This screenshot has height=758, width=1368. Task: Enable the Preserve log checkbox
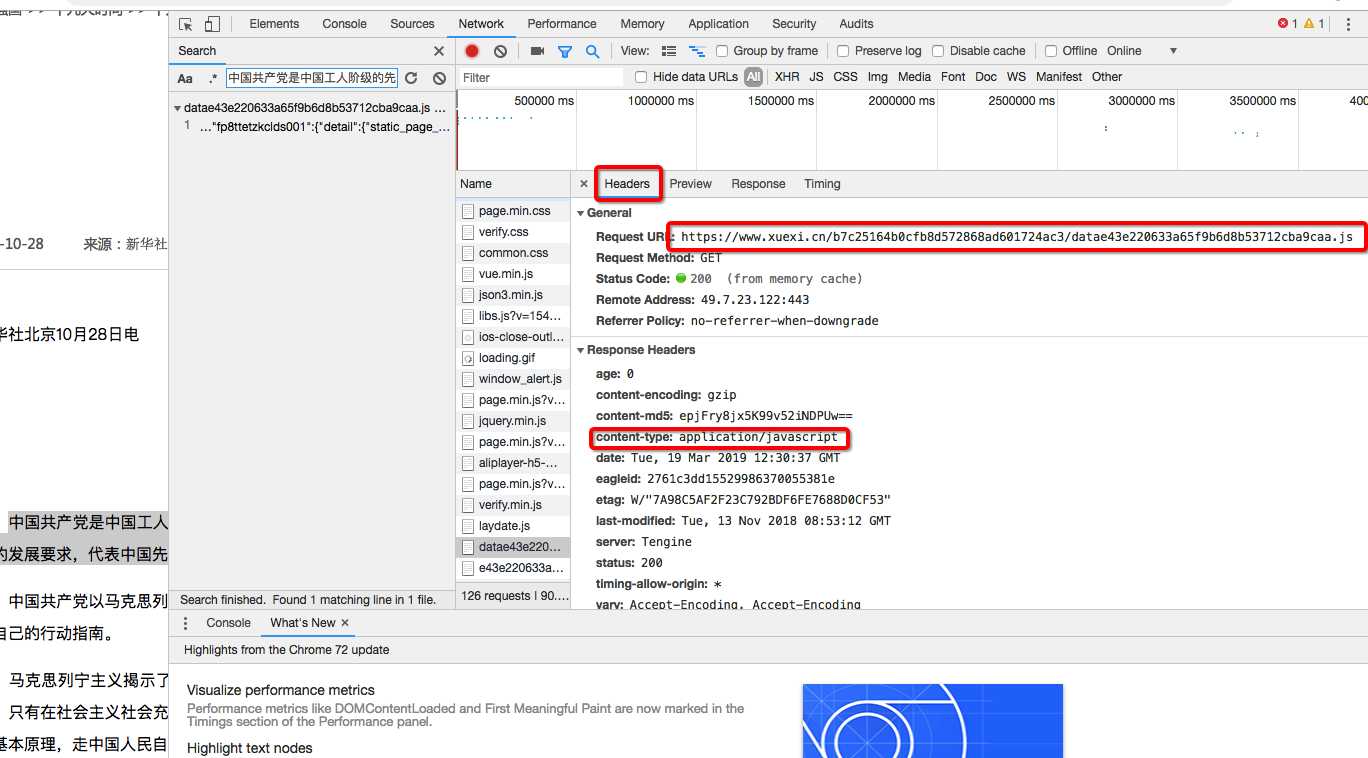pos(843,51)
